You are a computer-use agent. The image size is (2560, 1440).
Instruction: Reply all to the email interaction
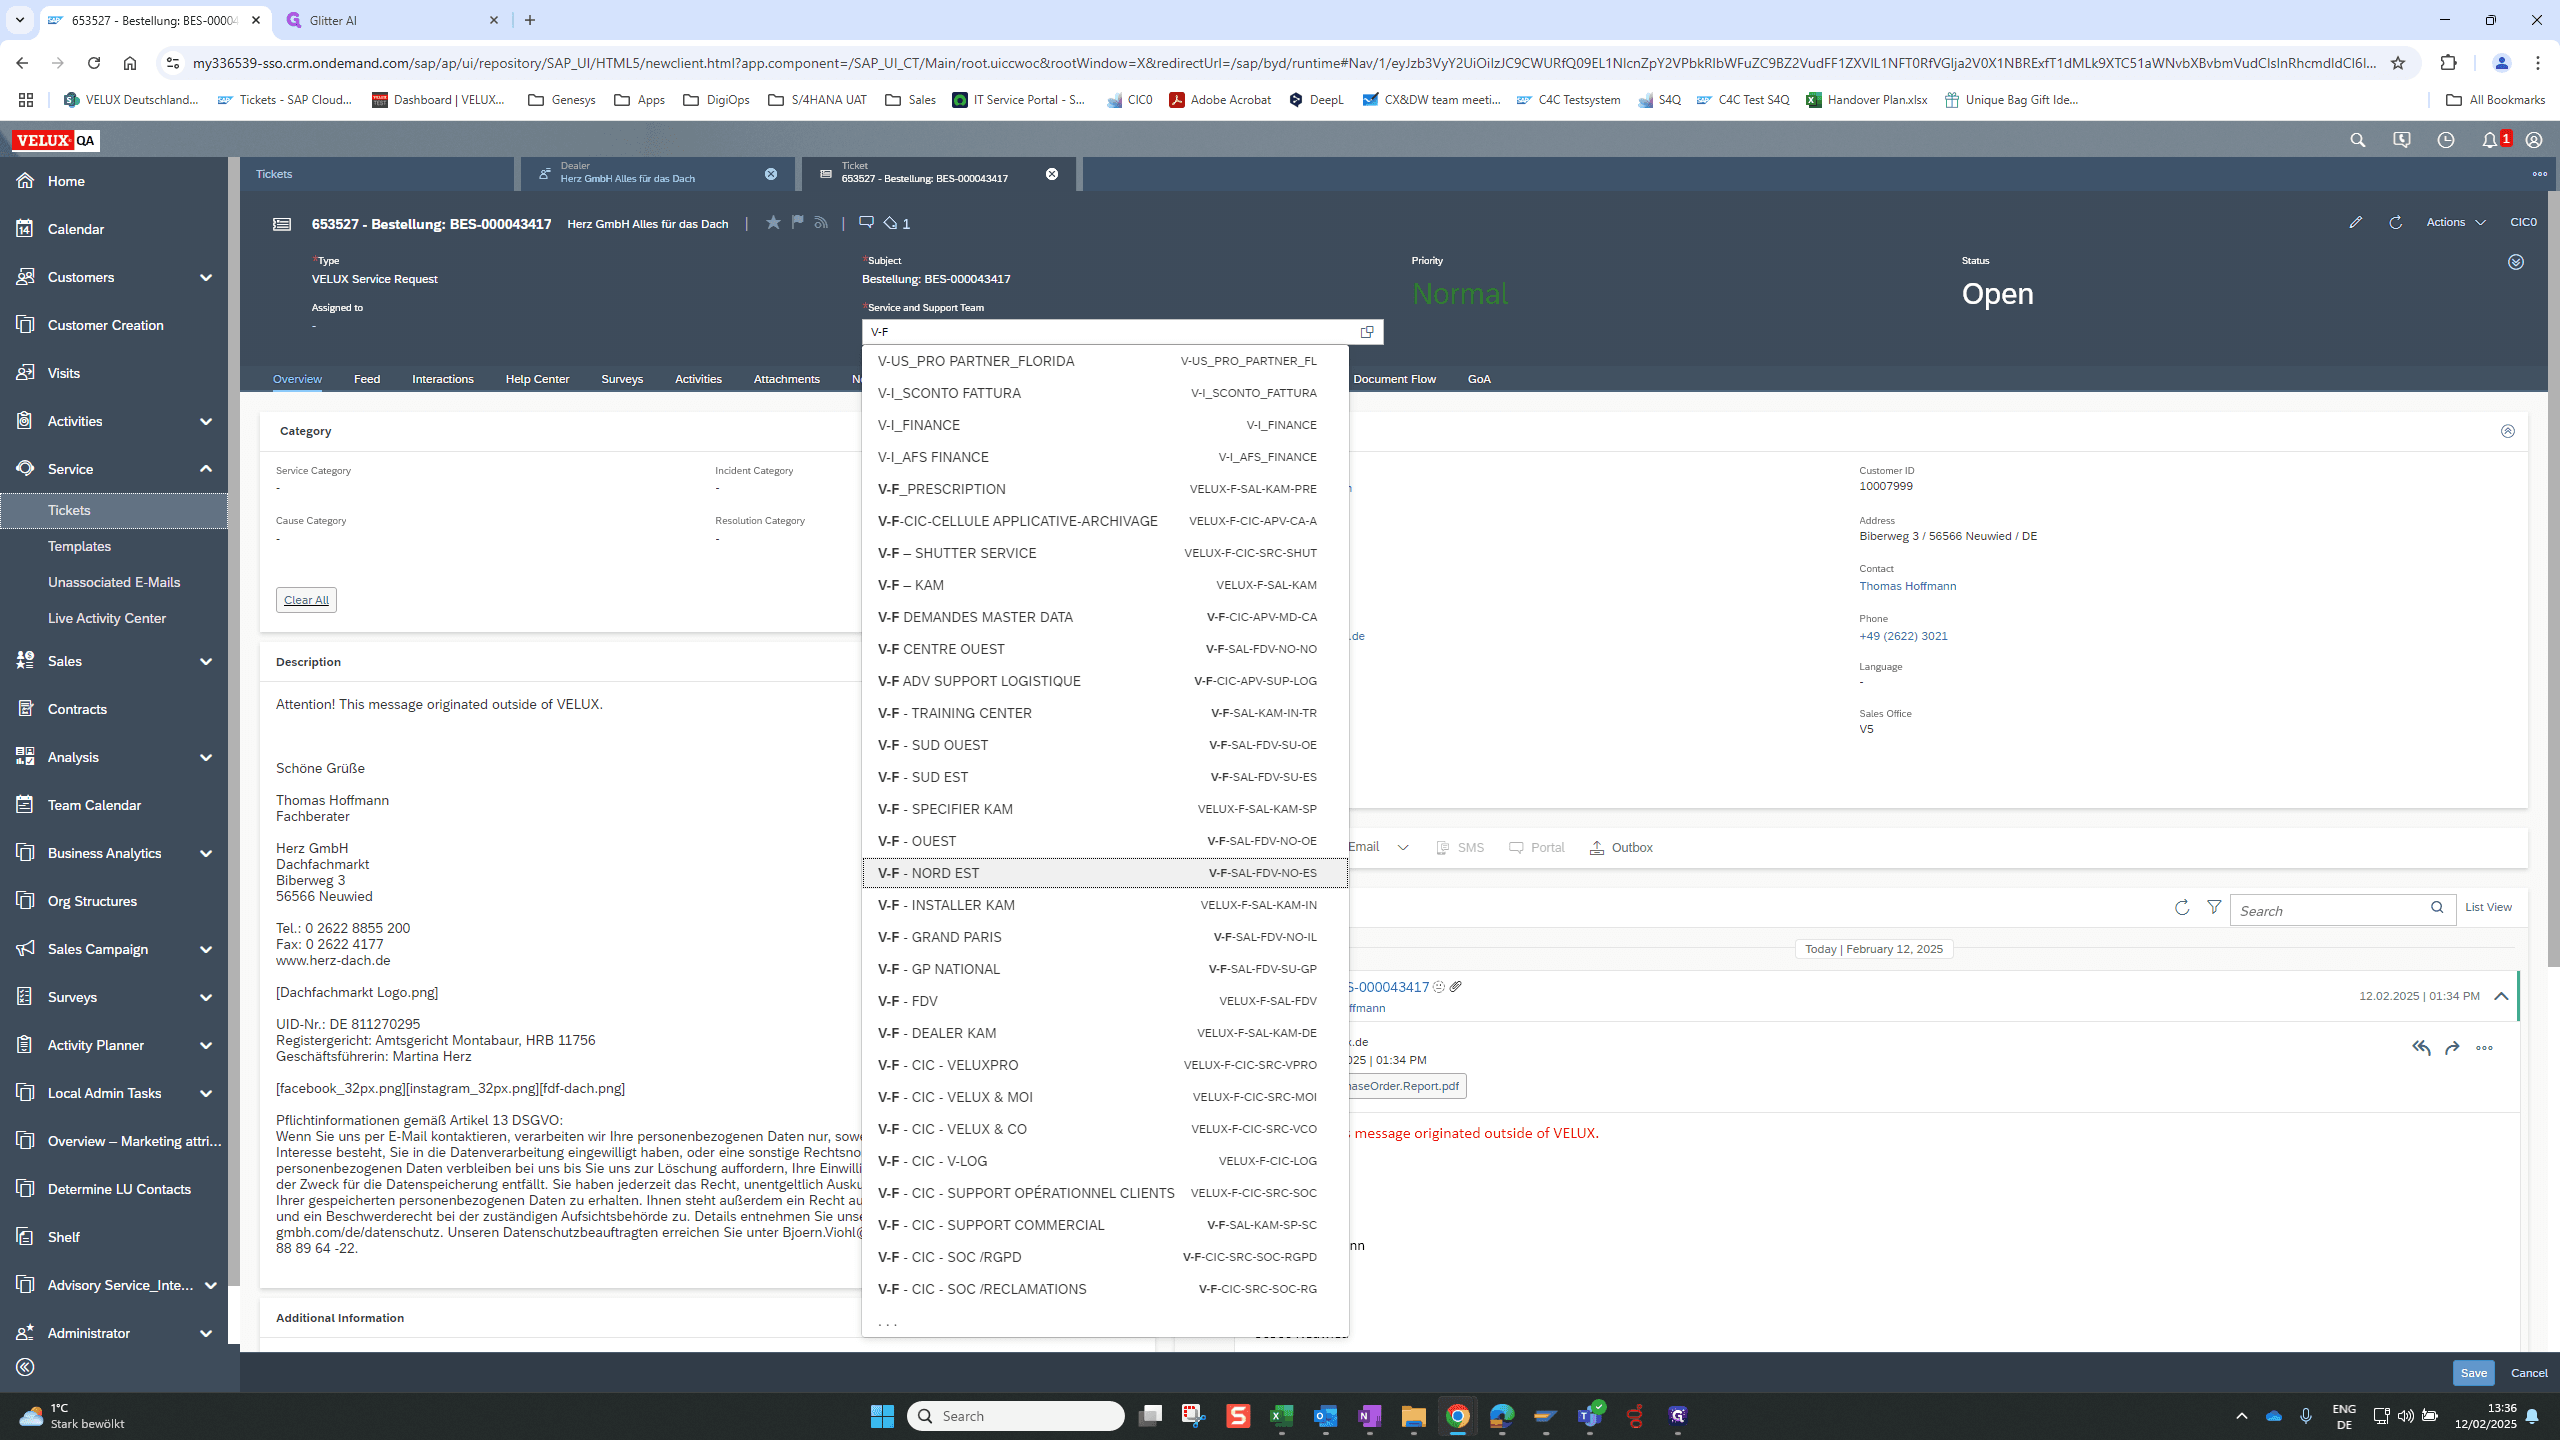tap(2421, 1048)
